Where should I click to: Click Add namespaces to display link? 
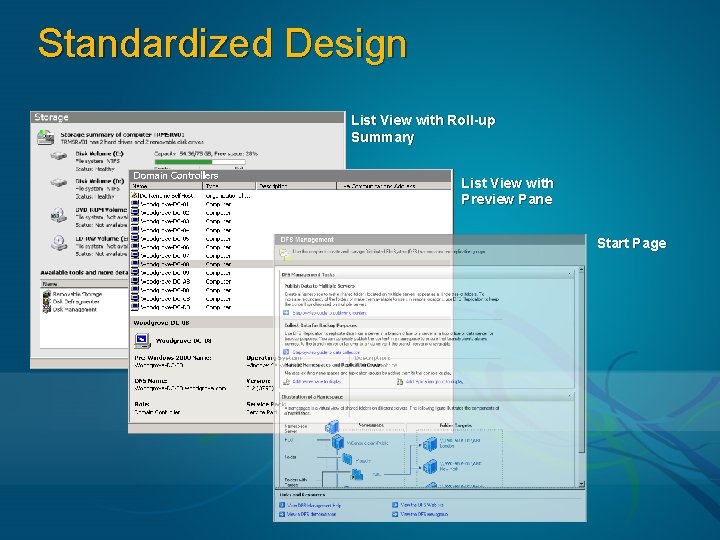coord(317,382)
